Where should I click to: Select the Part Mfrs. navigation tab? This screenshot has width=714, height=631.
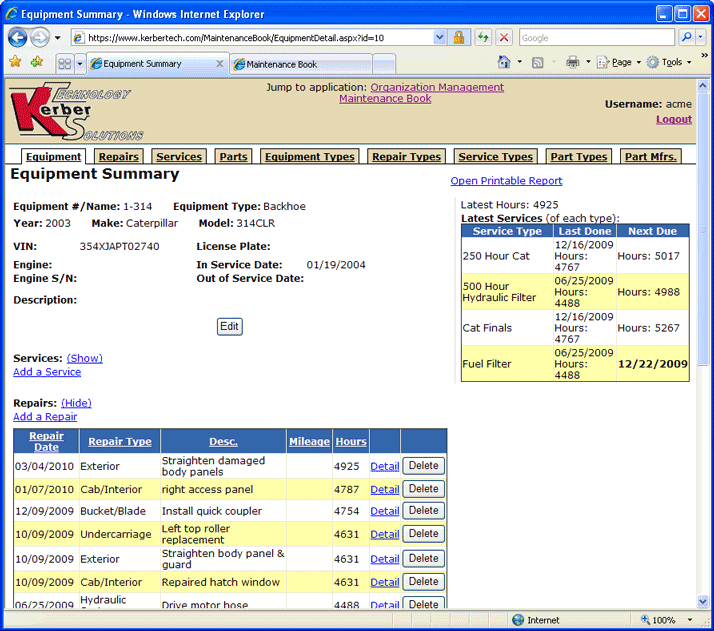651,157
